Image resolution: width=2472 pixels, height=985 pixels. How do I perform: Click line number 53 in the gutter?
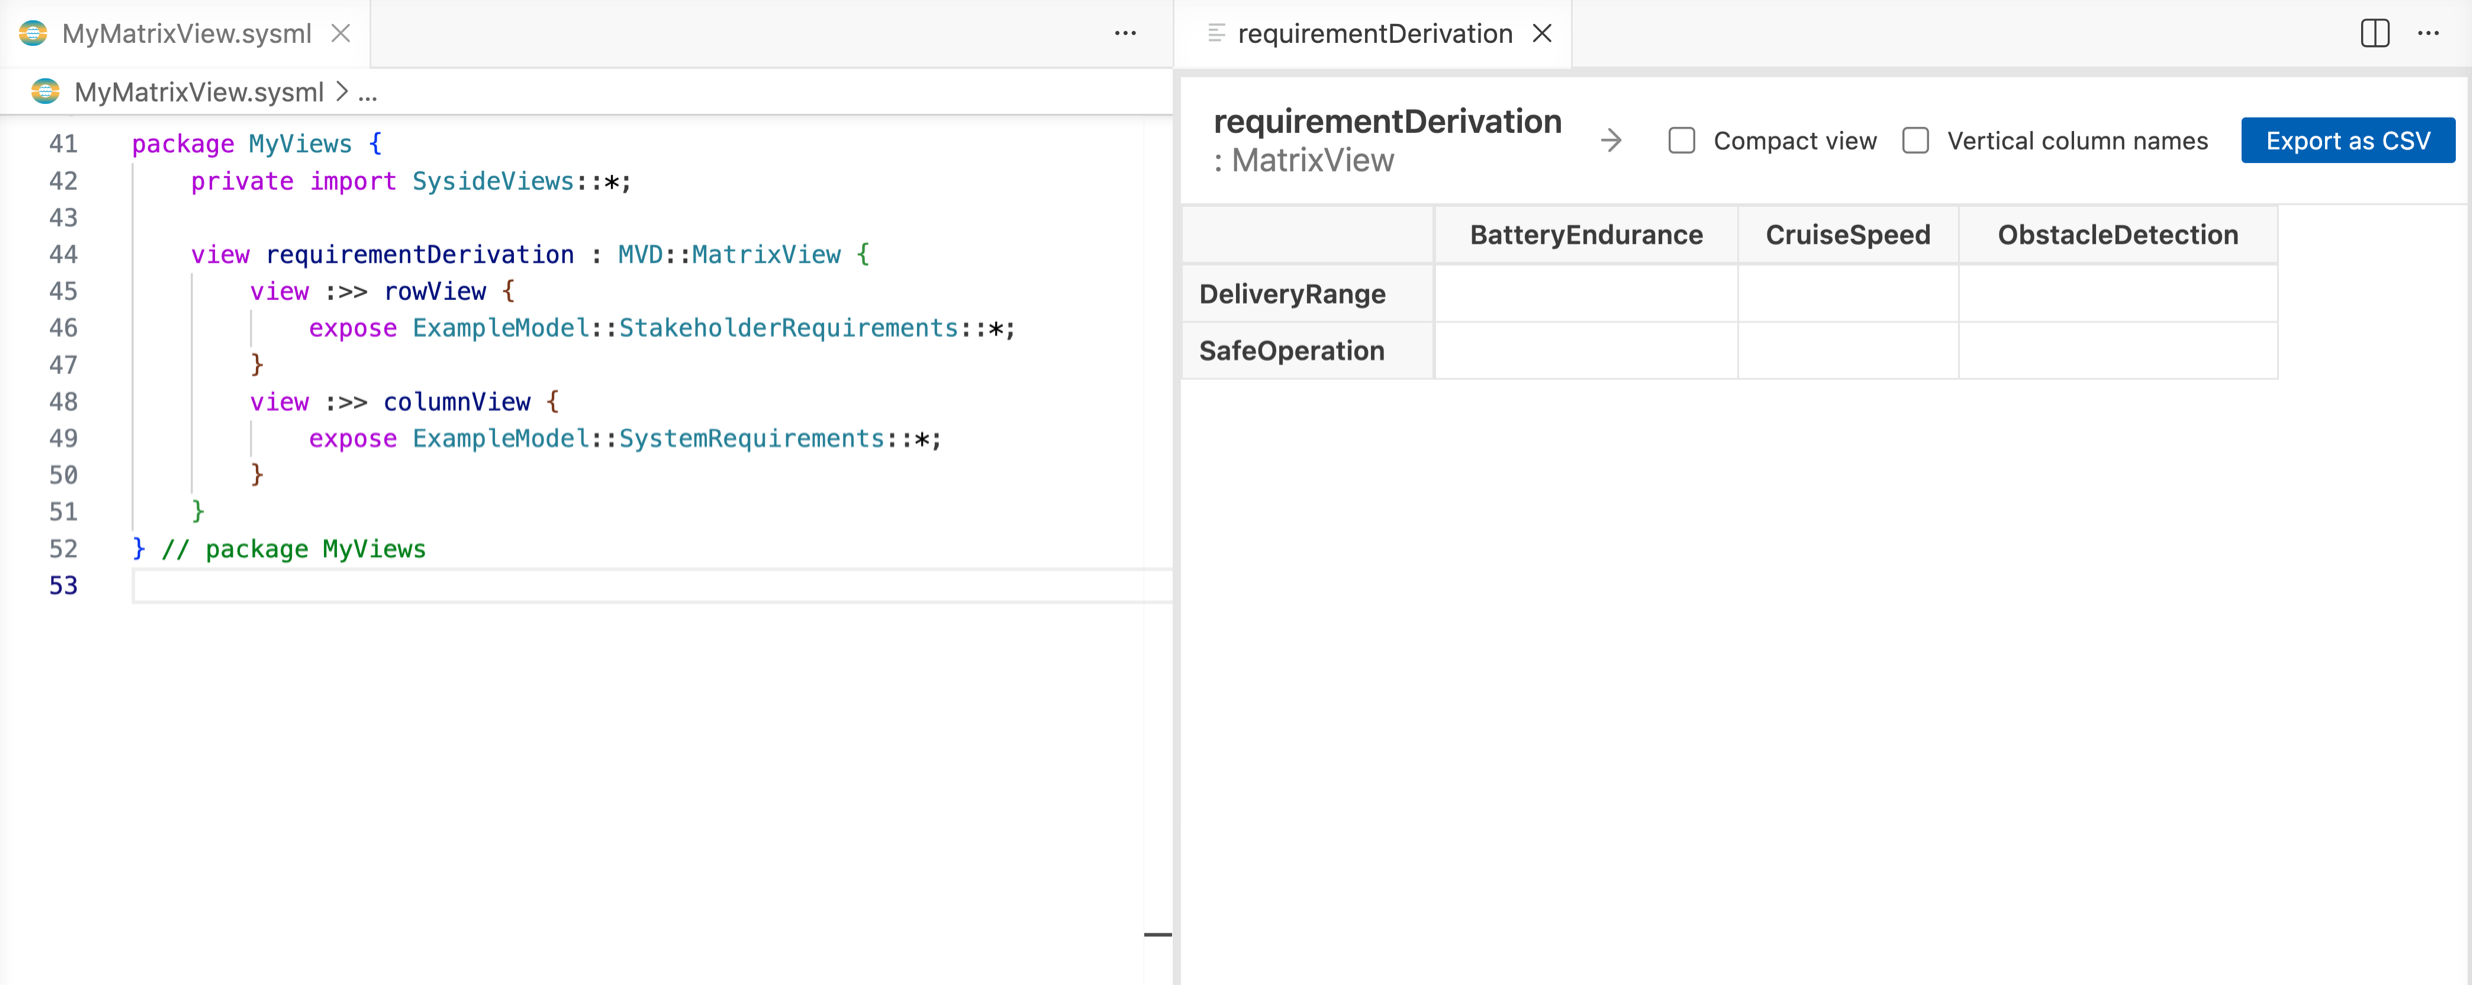tap(63, 586)
